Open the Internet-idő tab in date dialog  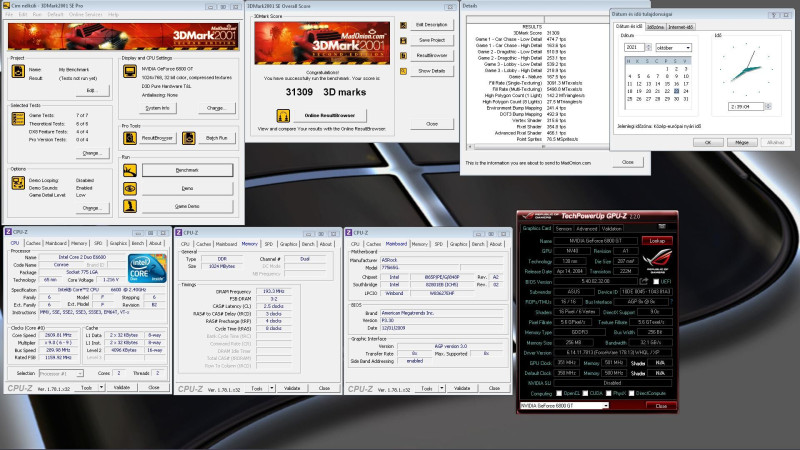tap(681, 27)
